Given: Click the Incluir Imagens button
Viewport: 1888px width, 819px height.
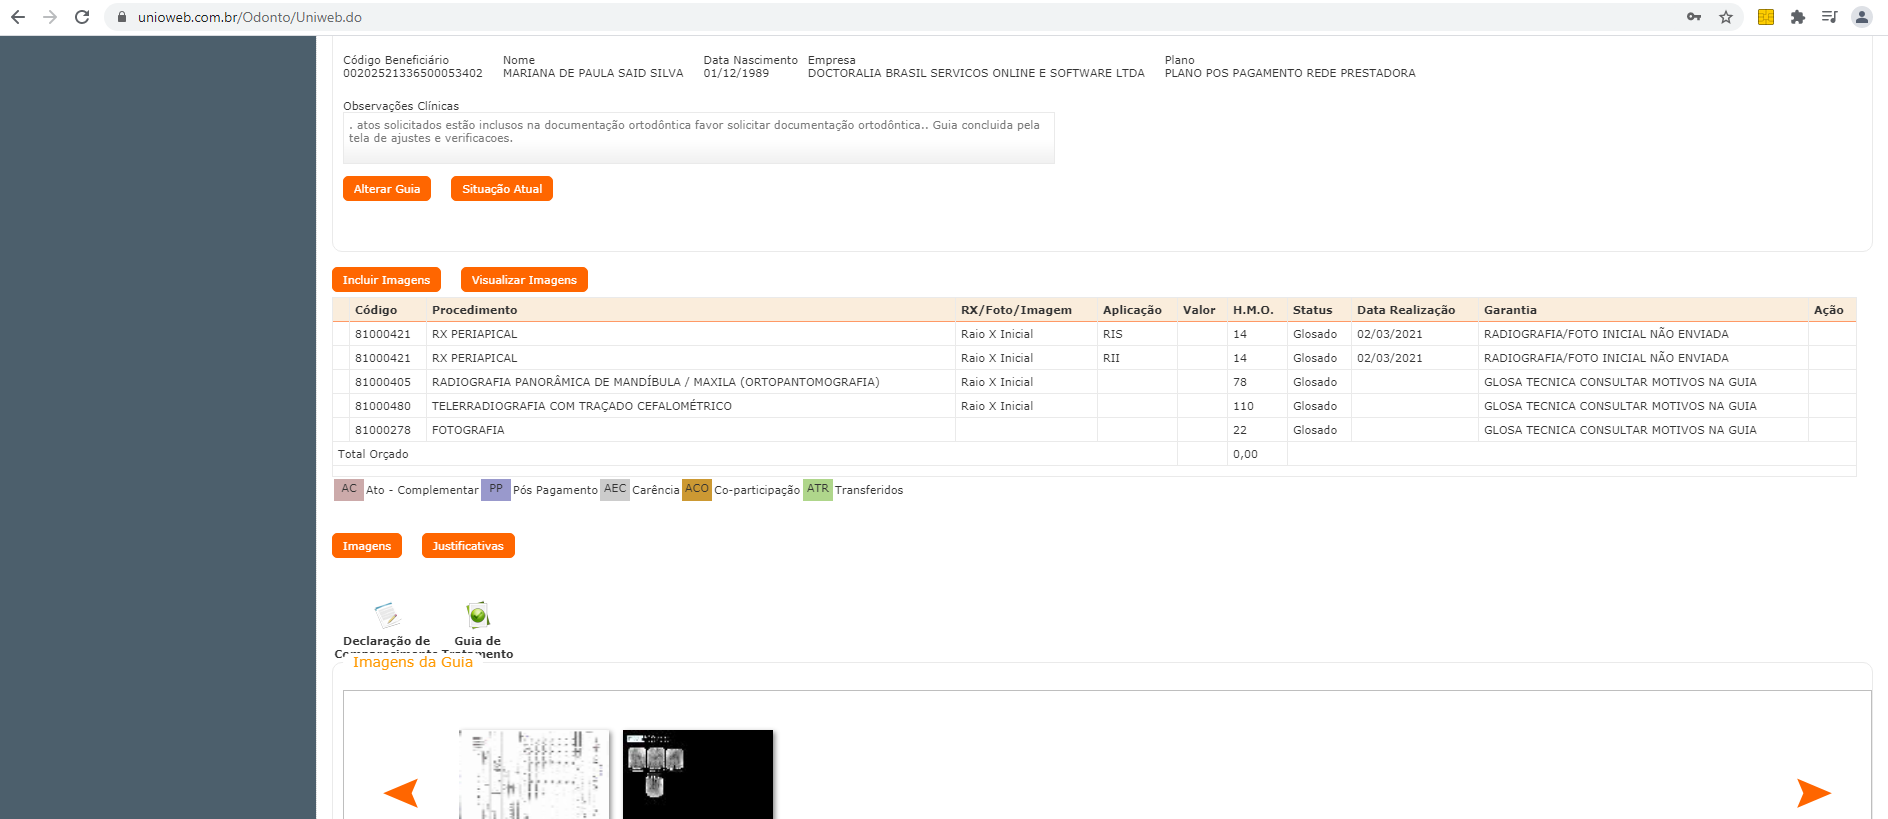Looking at the screenshot, I should [x=386, y=280].
